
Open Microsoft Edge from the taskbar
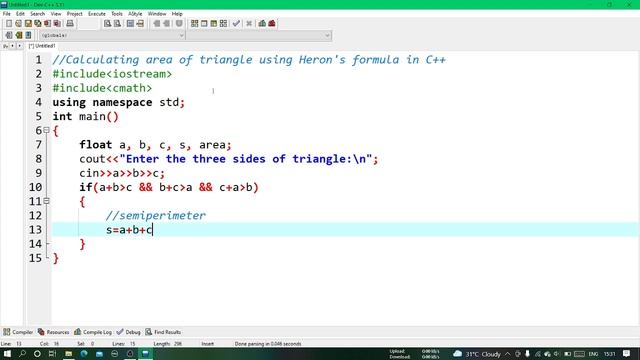pyautogui.click(x=84, y=354)
